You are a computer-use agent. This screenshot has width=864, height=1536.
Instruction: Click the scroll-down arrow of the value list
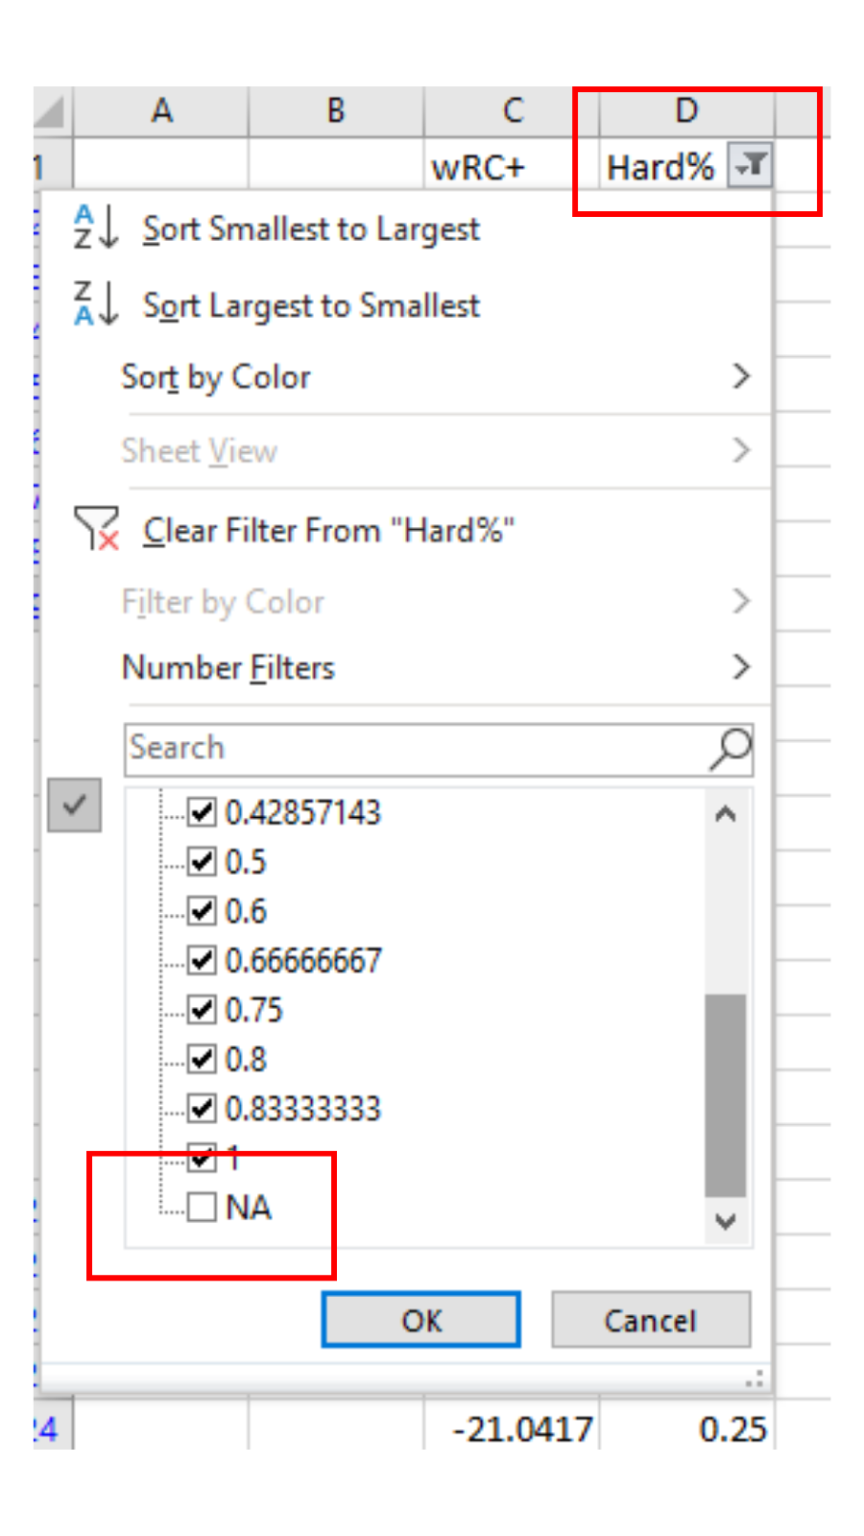(x=726, y=1222)
